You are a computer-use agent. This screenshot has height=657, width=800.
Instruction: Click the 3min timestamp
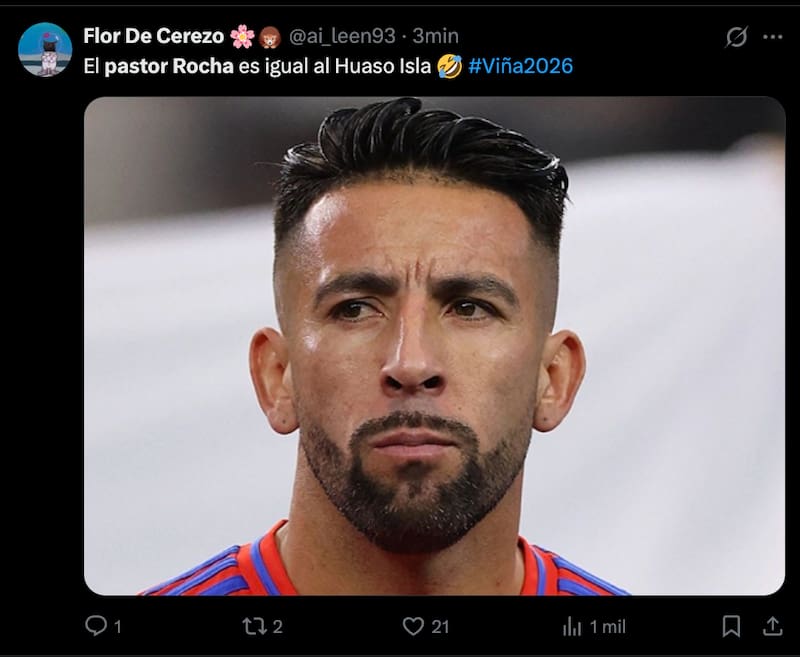pyautogui.click(x=436, y=37)
